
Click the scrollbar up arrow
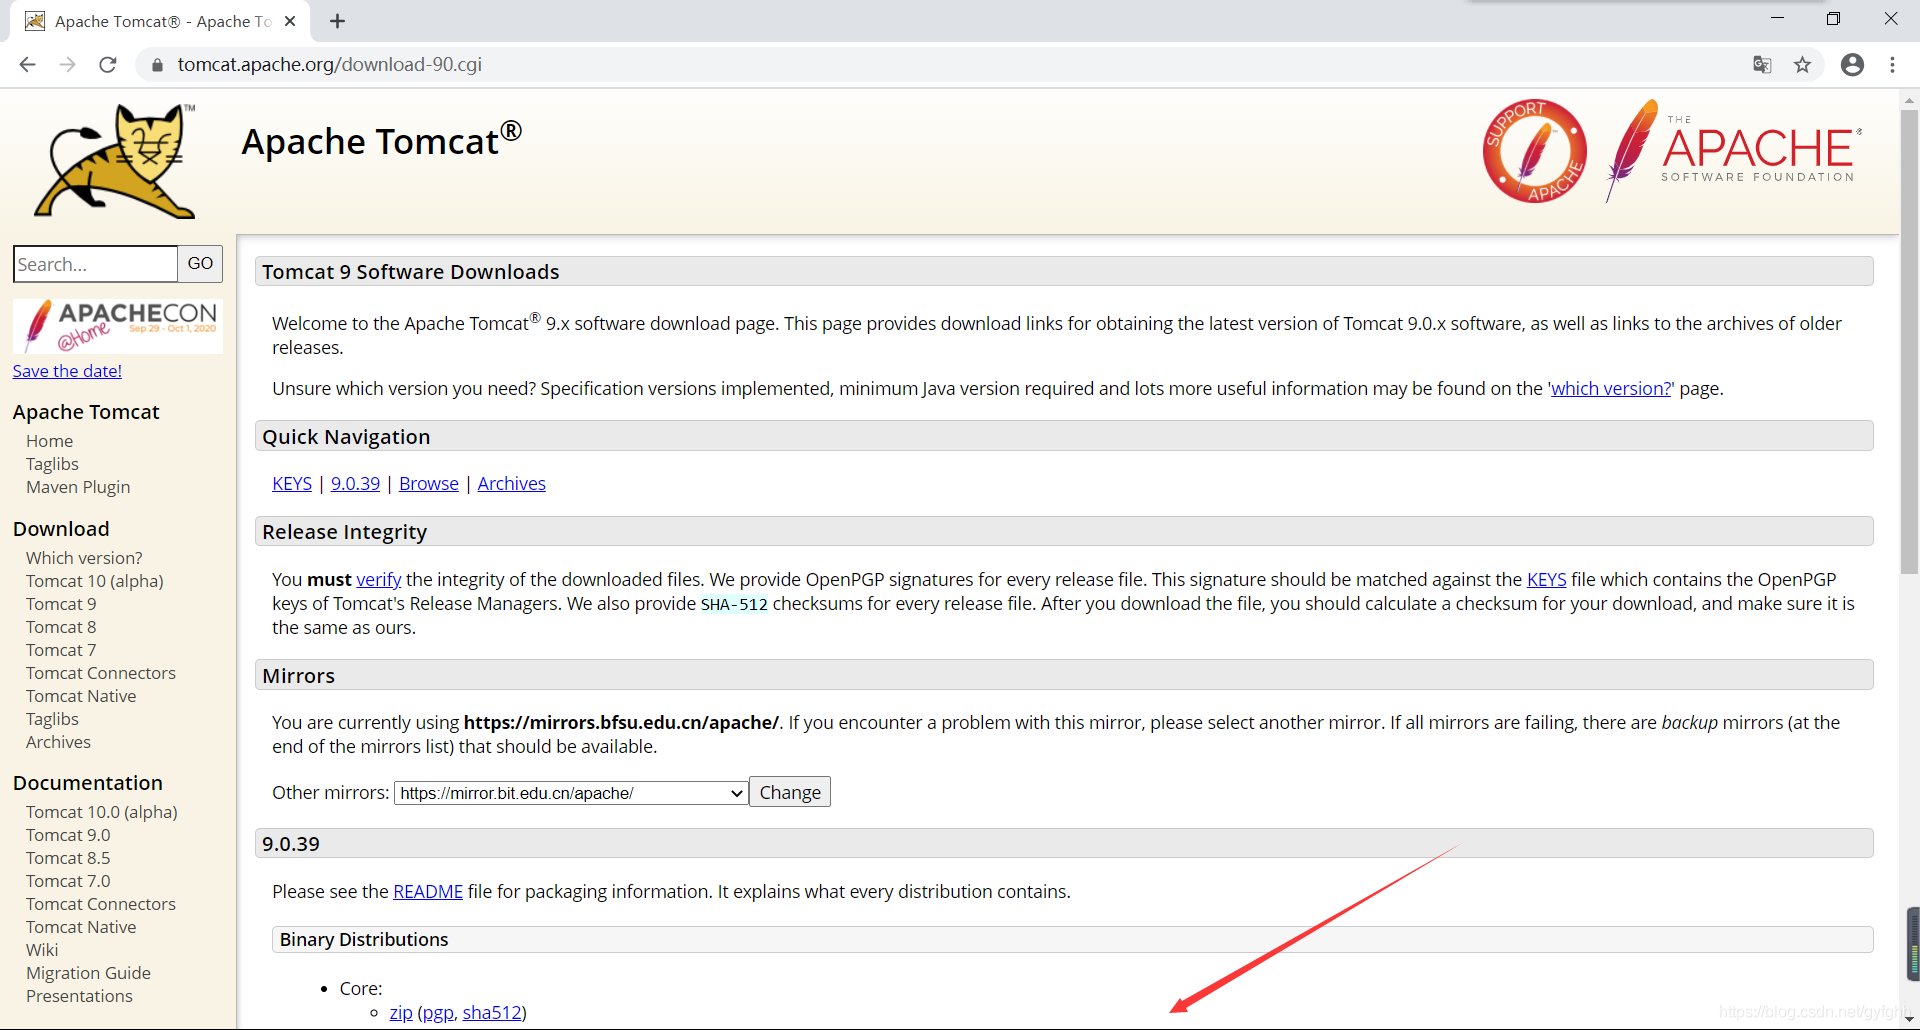click(1909, 99)
